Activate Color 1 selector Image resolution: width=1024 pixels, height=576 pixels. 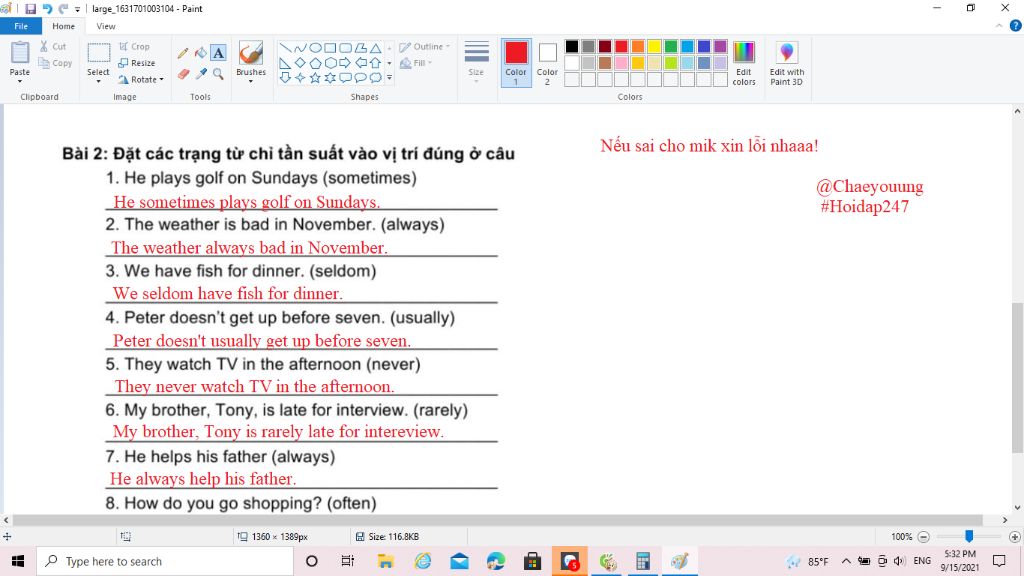pyautogui.click(x=516, y=63)
